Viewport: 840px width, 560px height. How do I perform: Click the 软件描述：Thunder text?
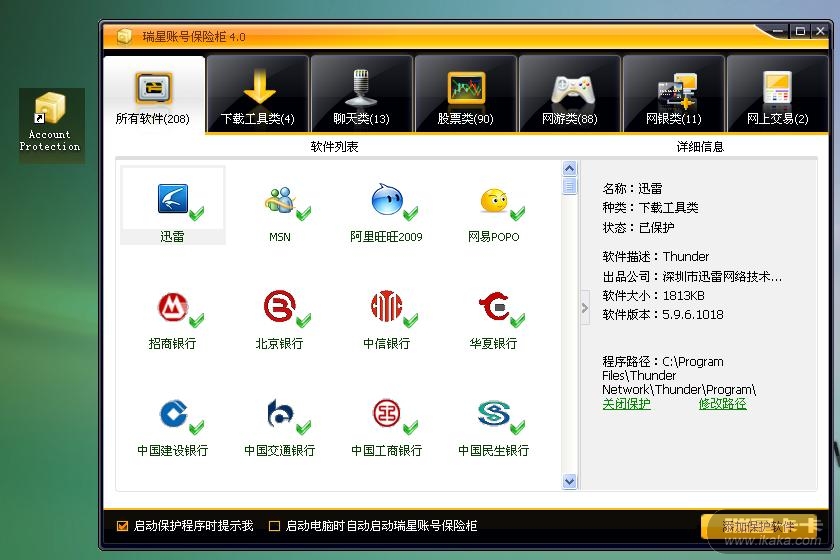click(656, 257)
